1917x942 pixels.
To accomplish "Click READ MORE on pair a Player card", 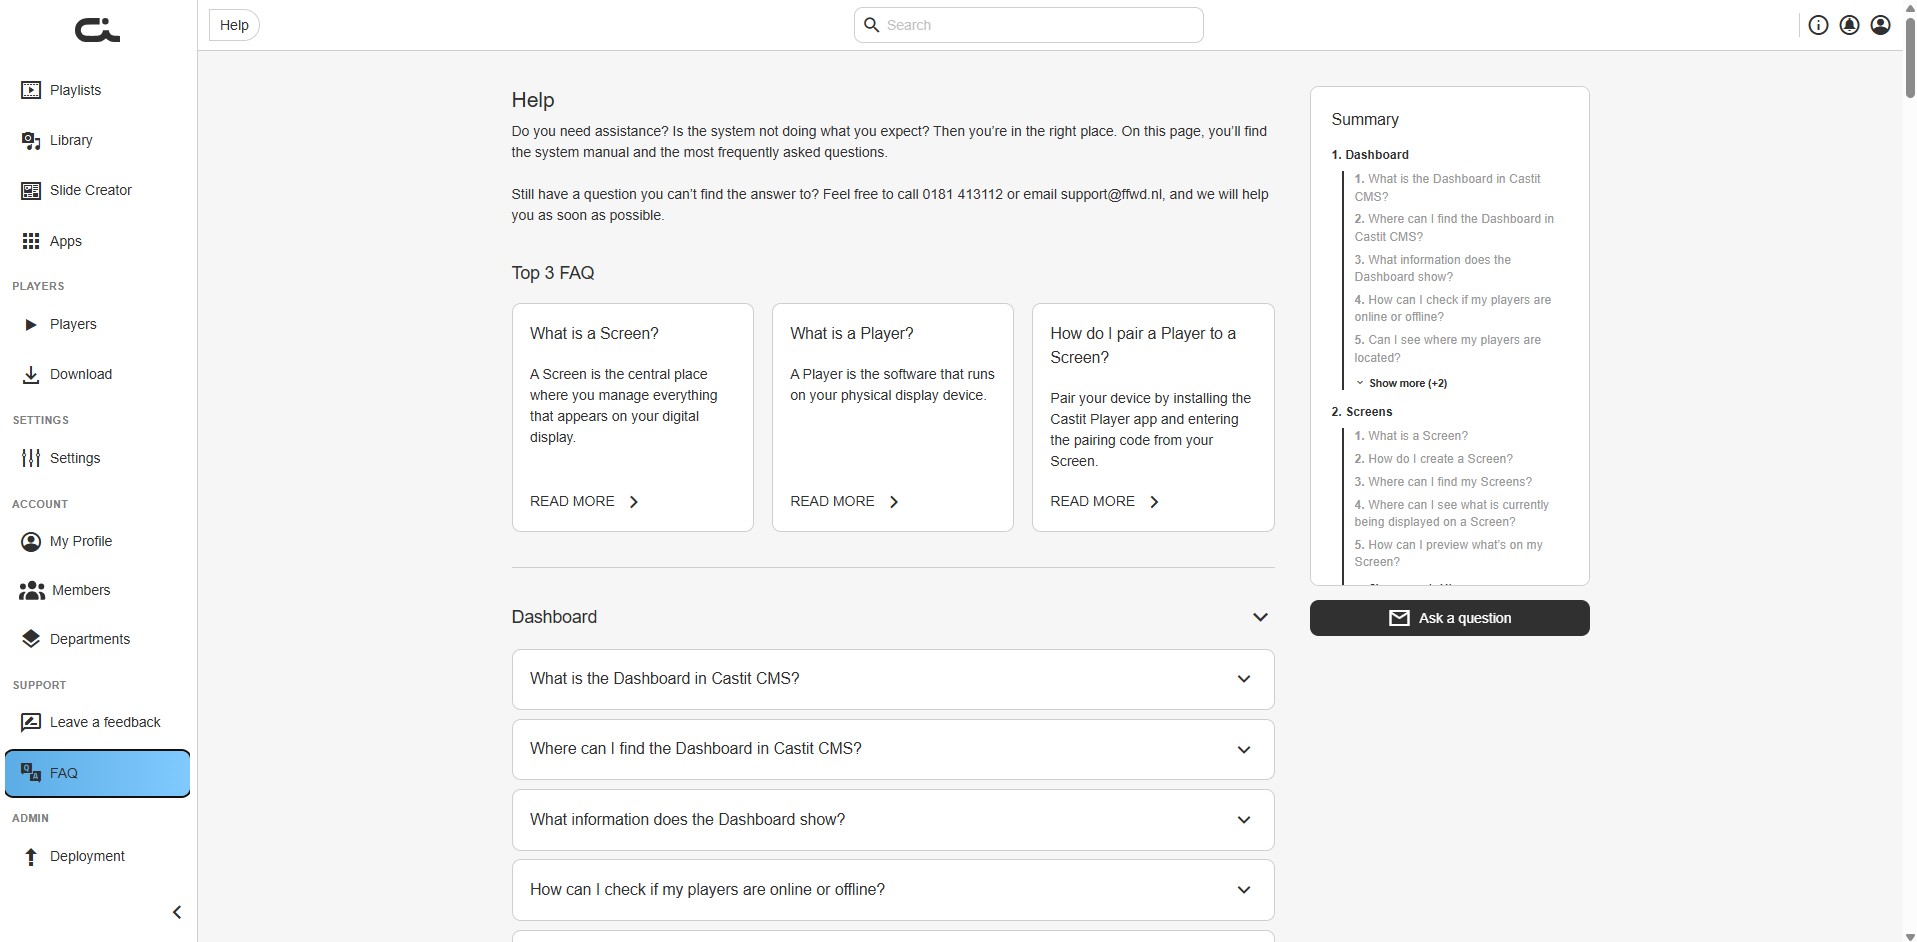I will click(x=1092, y=501).
